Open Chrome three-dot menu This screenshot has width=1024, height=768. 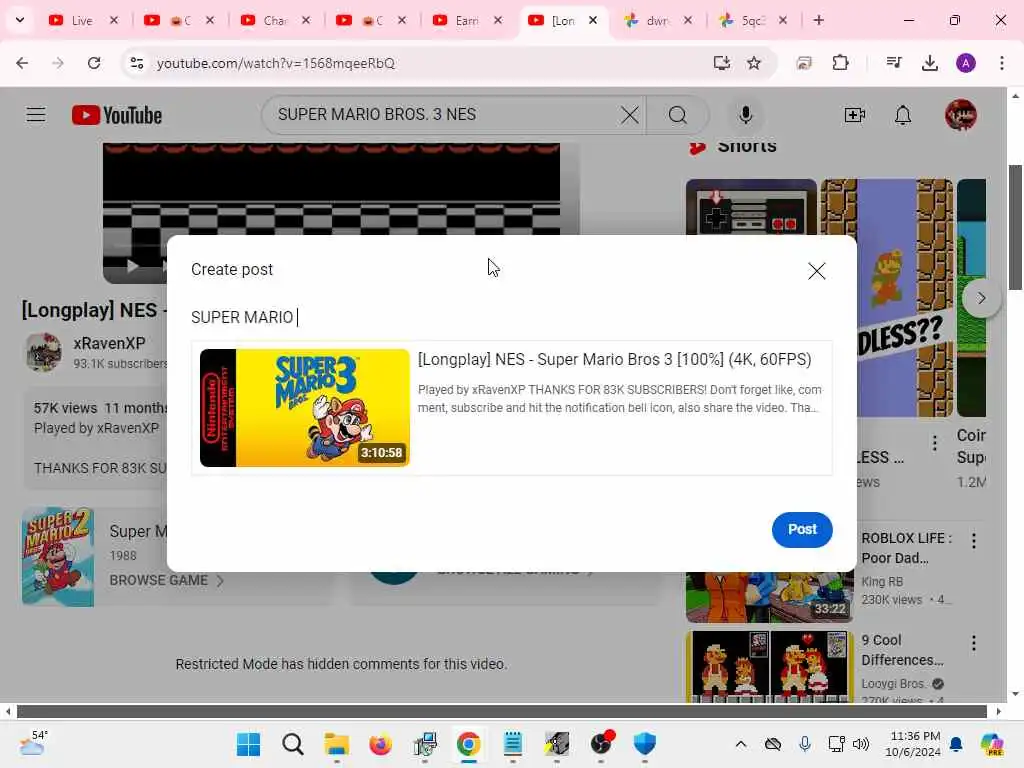pos(1002,63)
